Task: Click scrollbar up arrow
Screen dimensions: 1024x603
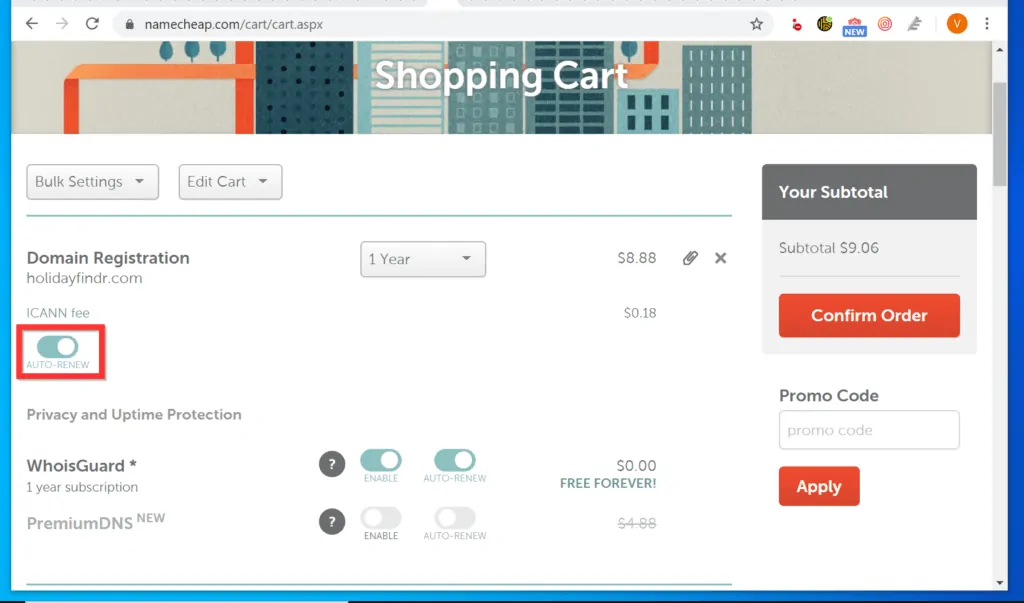Action: (1000, 50)
